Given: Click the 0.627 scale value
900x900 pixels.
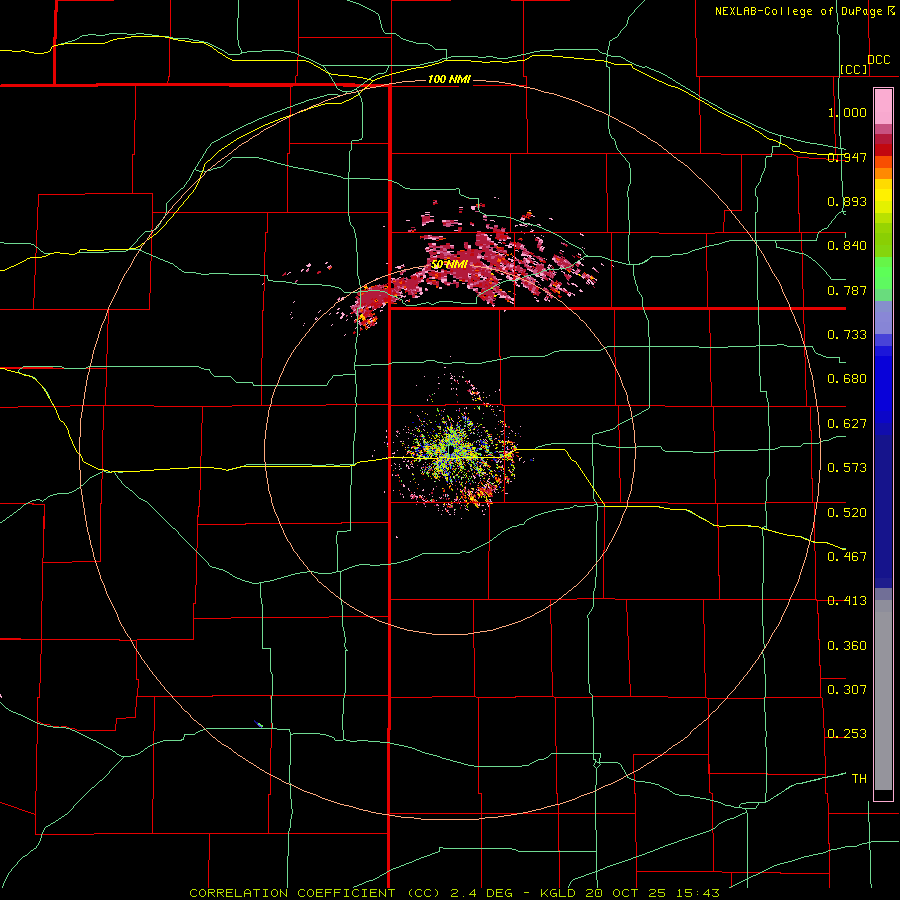Looking at the screenshot, I should pos(847,424).
